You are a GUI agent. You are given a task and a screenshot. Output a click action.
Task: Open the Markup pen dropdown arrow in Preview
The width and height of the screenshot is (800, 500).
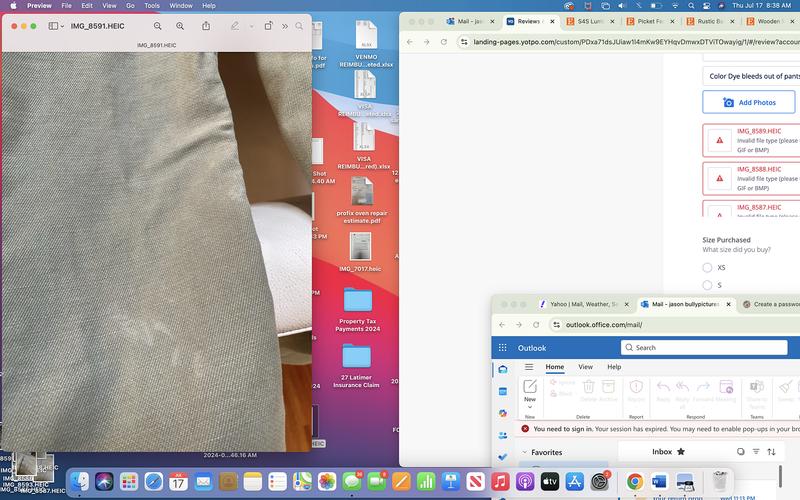[x=252, y=26]
